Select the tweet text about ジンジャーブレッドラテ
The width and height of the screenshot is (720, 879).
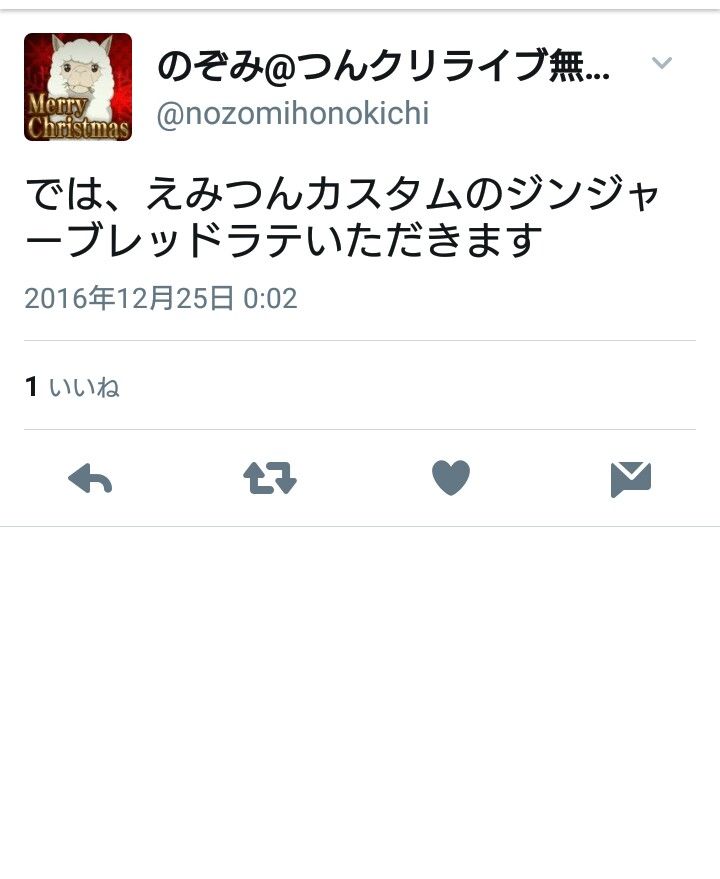tap(342, 216)
